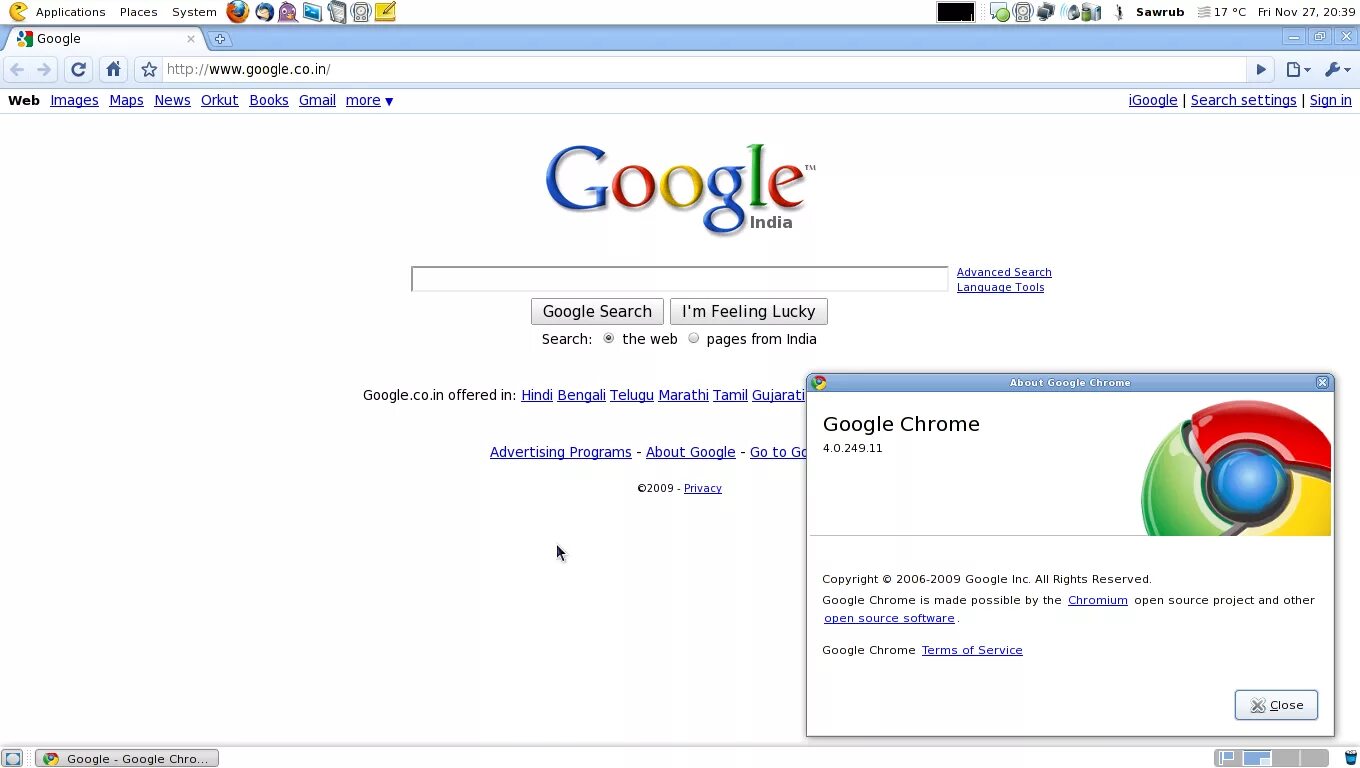Open the System menu
The height and width of the screenshot is (768, 1360).
[194, 12]
